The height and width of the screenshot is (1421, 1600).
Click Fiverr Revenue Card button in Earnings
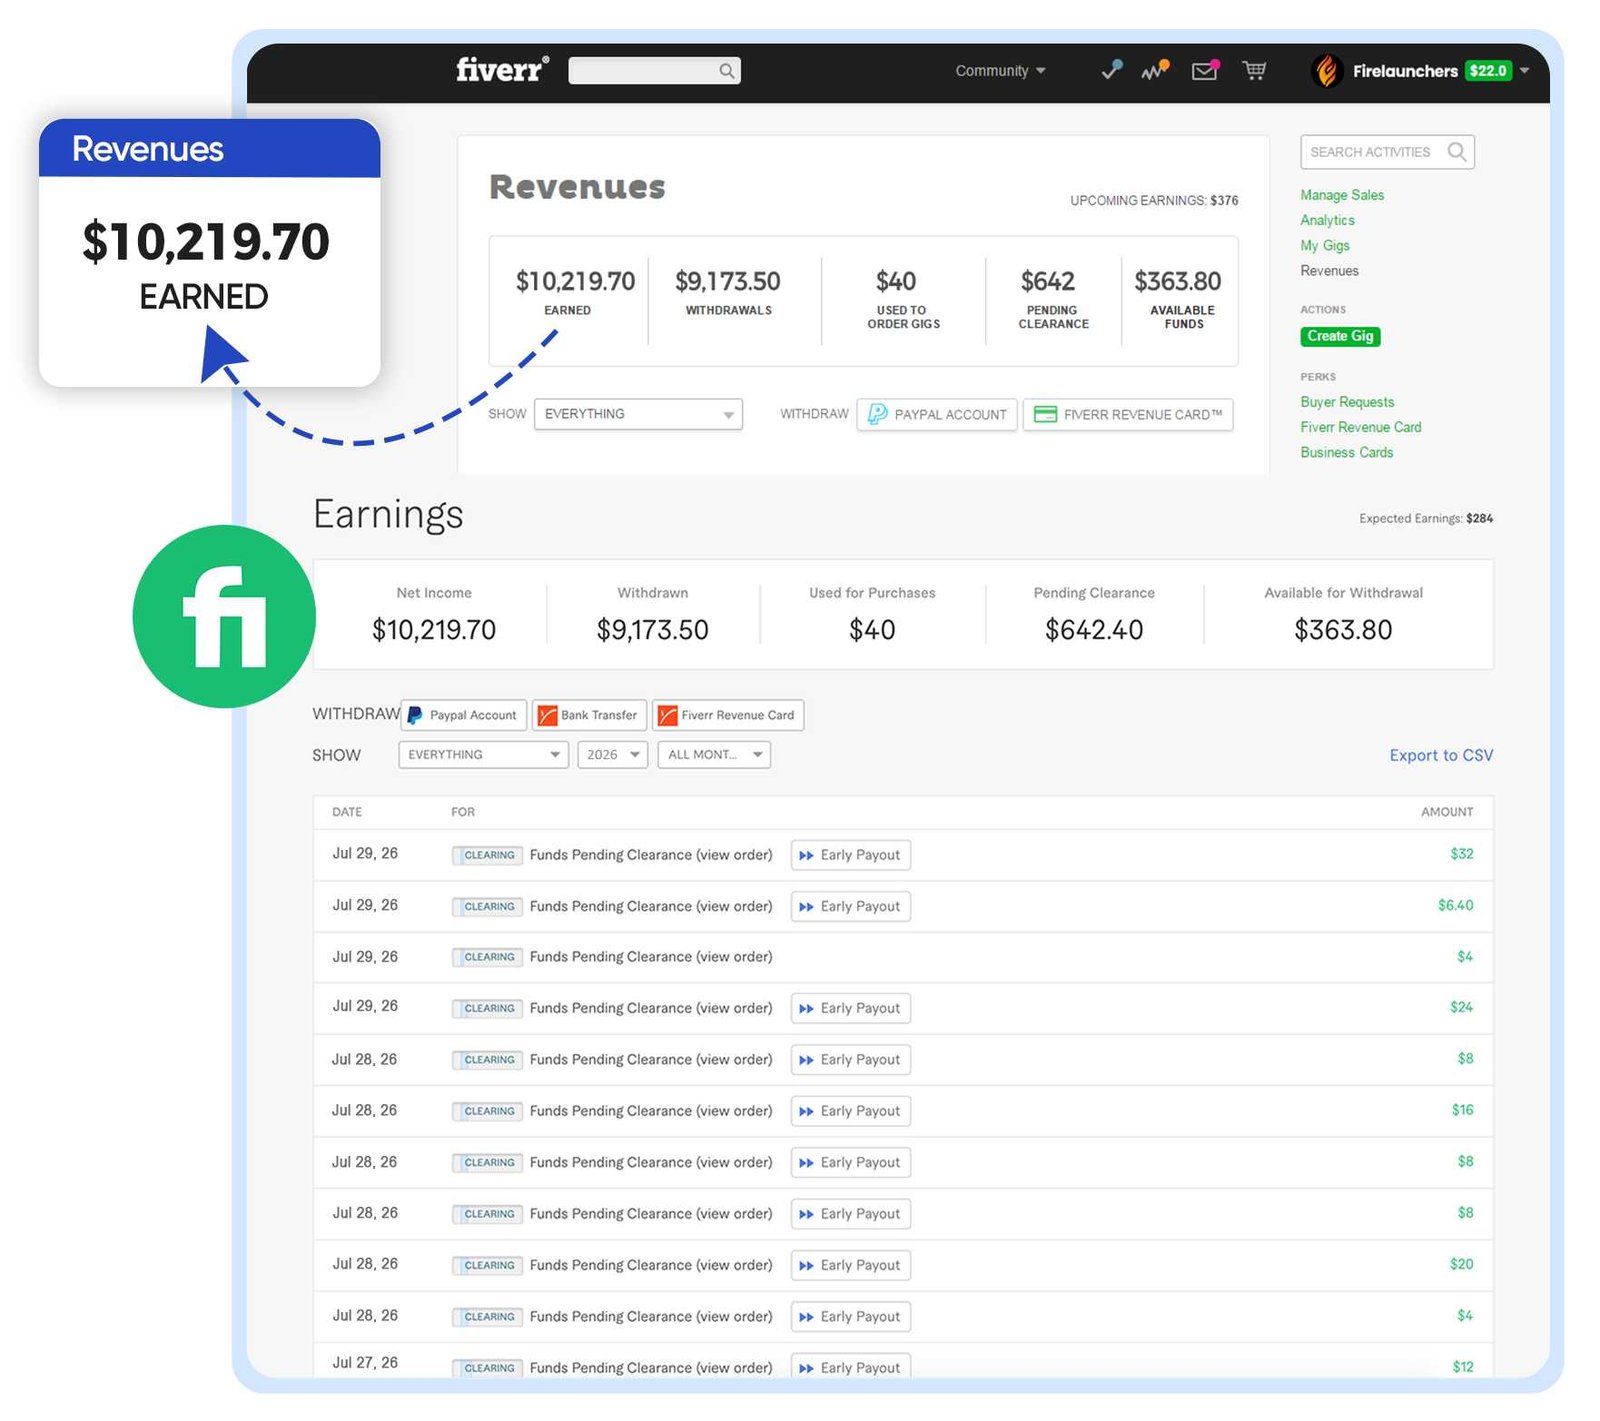tap(728, 715)
